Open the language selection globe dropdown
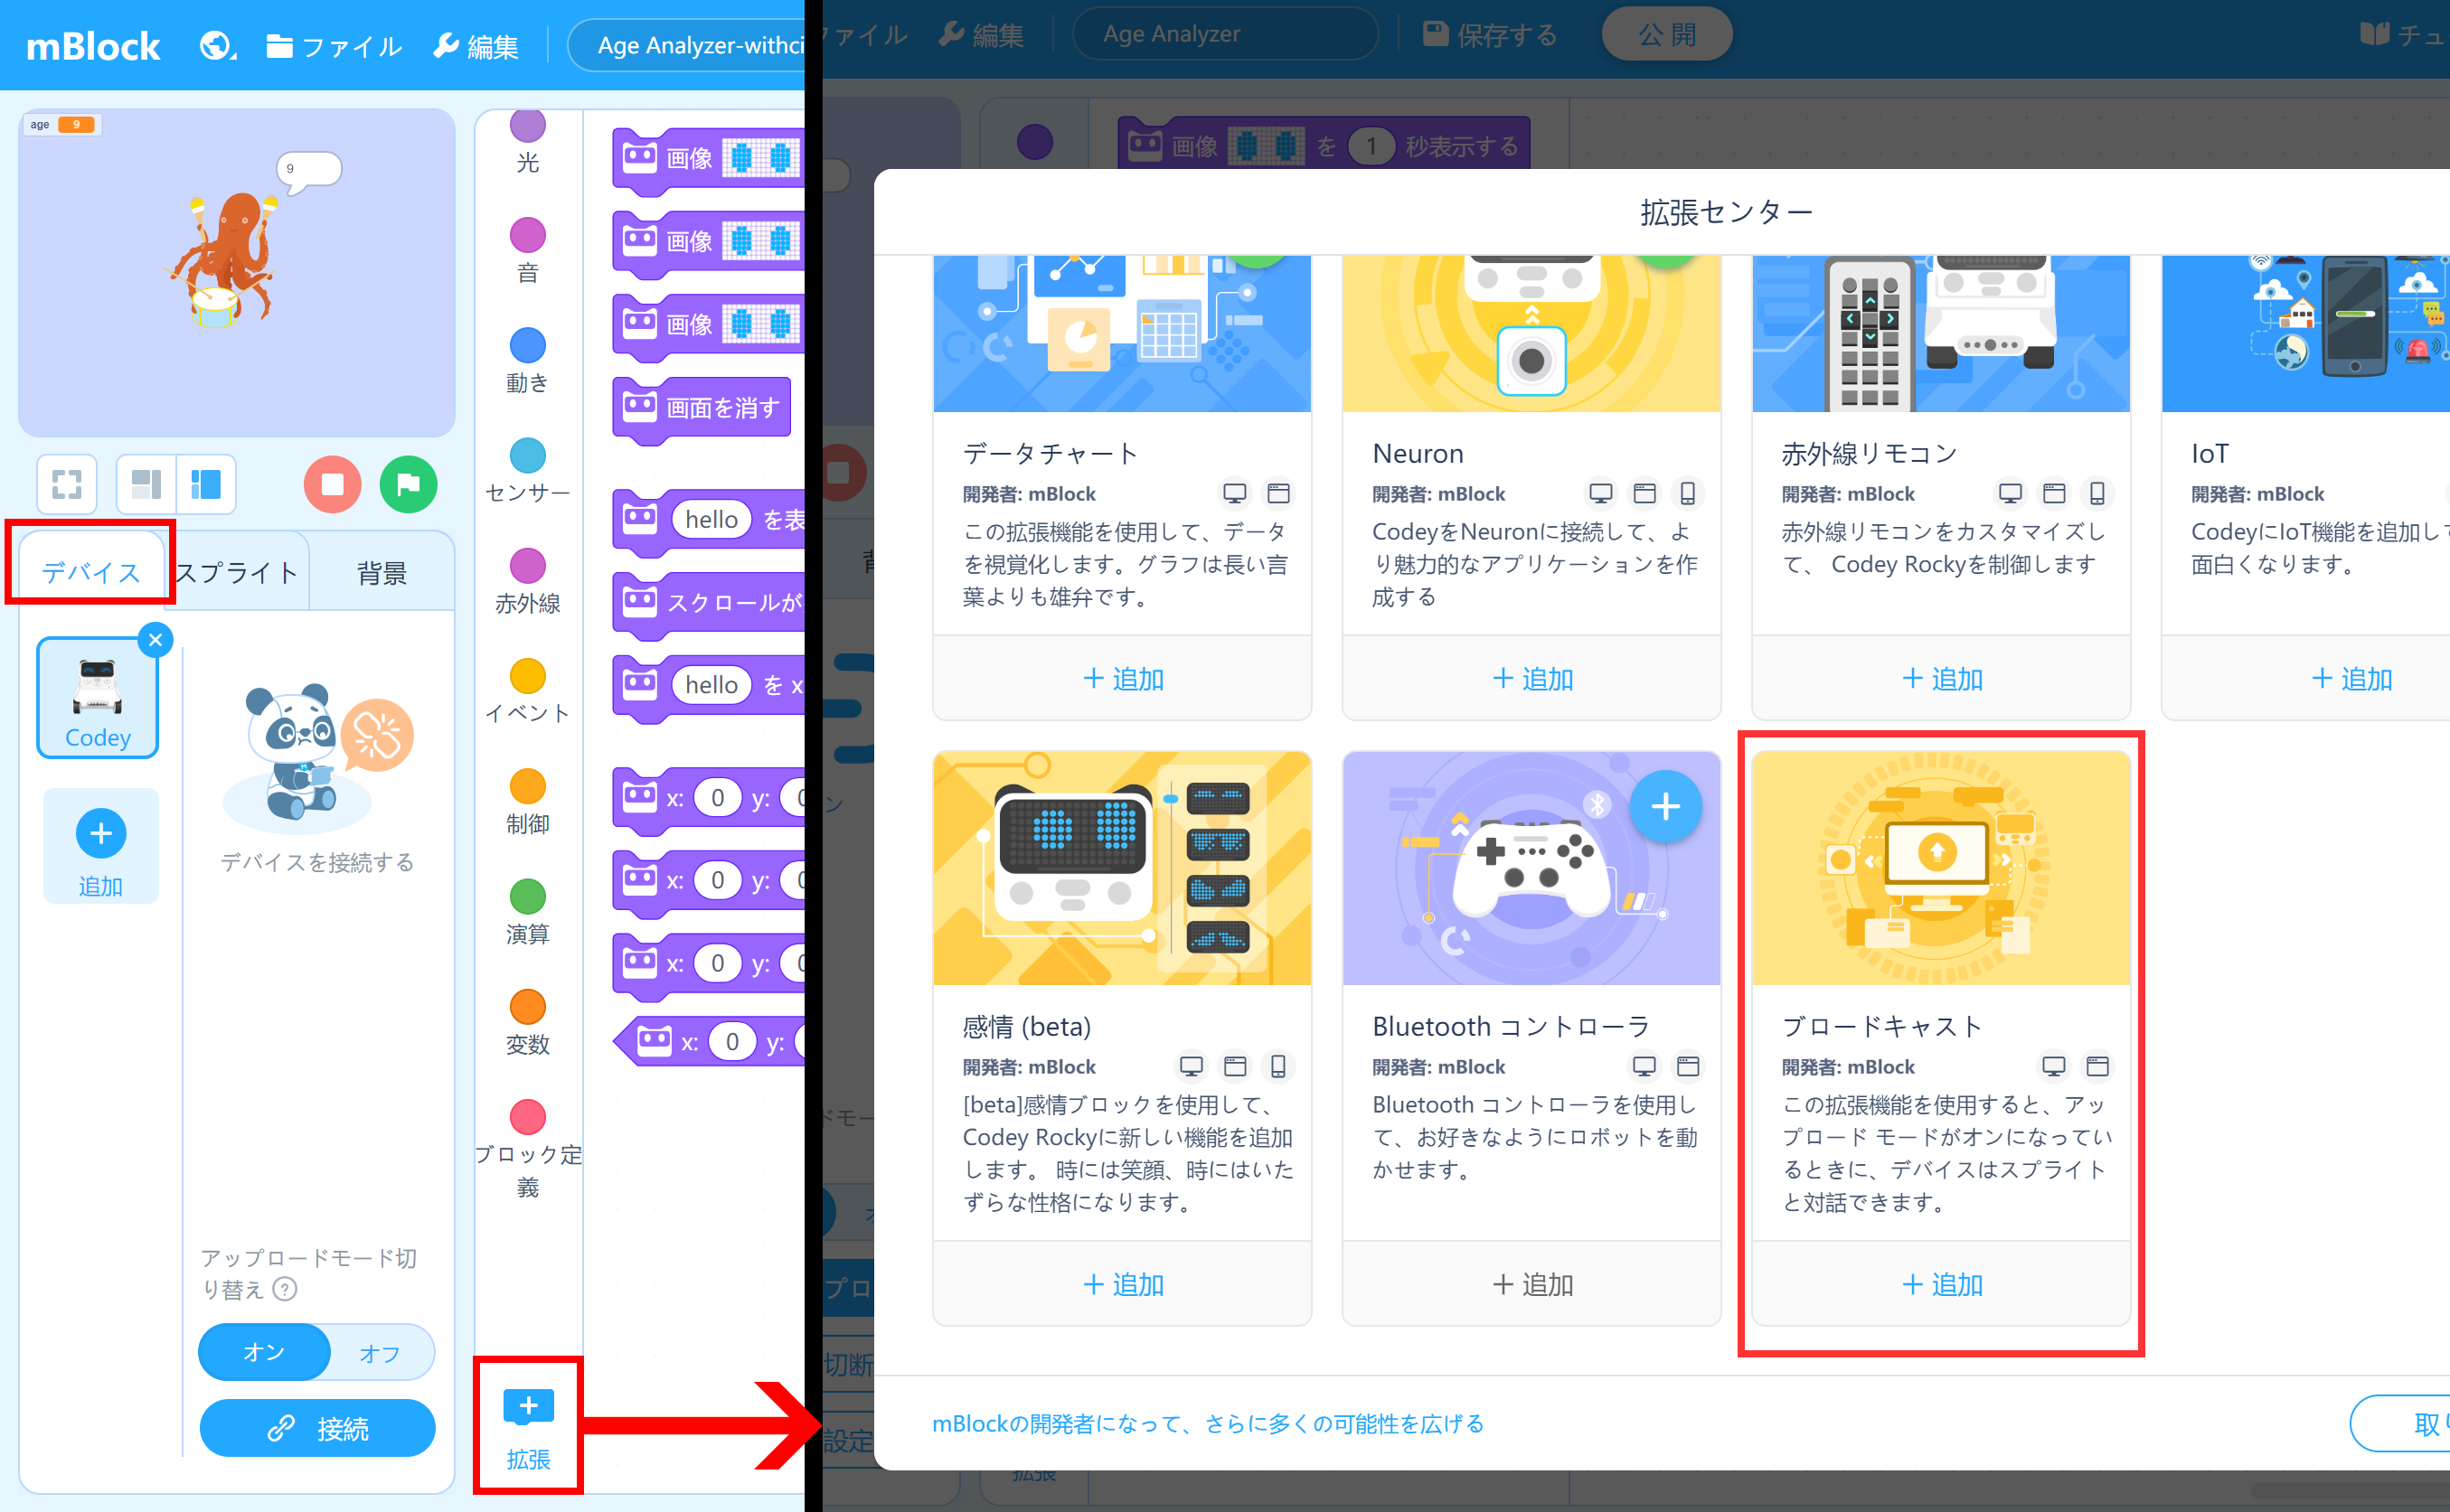Image resolution: width=2450 pixels, height=1512 pixels. [x=216, y=44]
